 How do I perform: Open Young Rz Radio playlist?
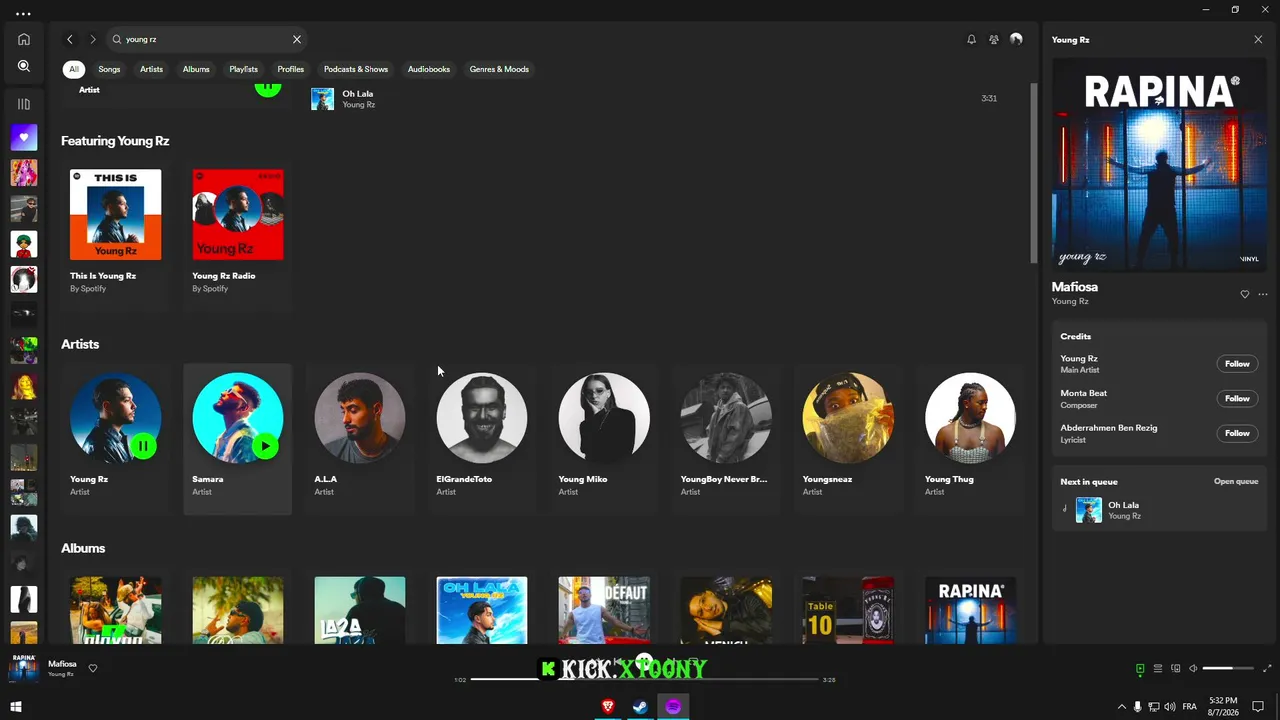[237, 236]
